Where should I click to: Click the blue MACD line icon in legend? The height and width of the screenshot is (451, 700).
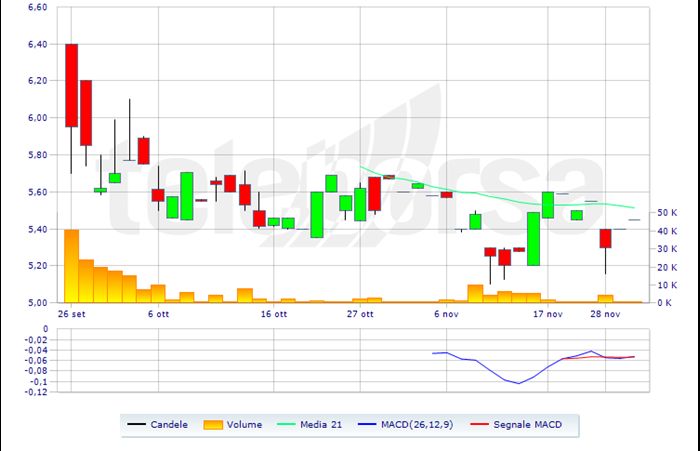pyautogui.click(x=367, y=425)
